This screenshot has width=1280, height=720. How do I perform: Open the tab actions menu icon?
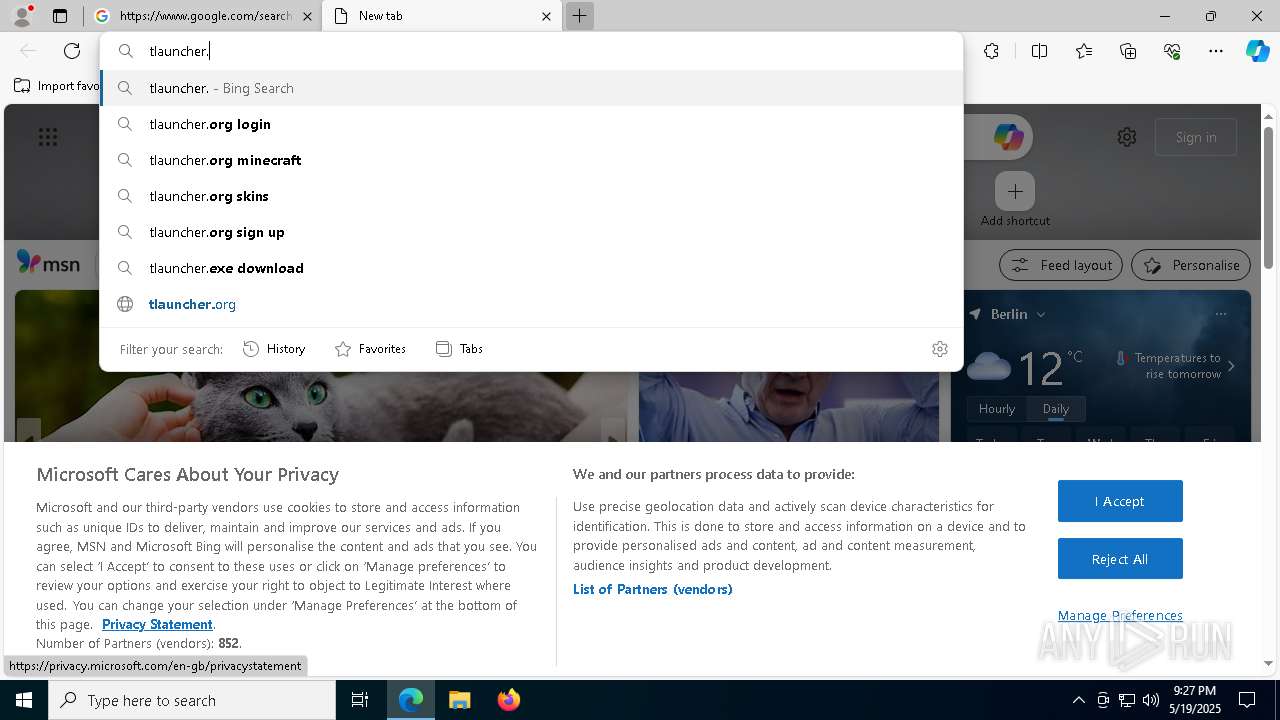(x=60, y=16)
